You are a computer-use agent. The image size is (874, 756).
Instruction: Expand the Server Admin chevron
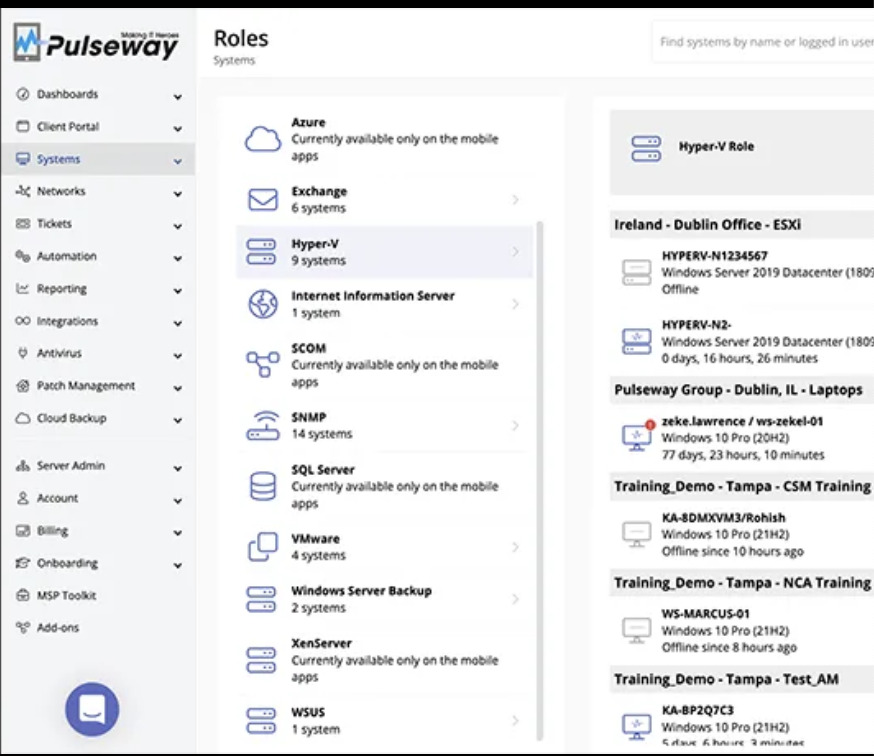[x=177, y=468]
